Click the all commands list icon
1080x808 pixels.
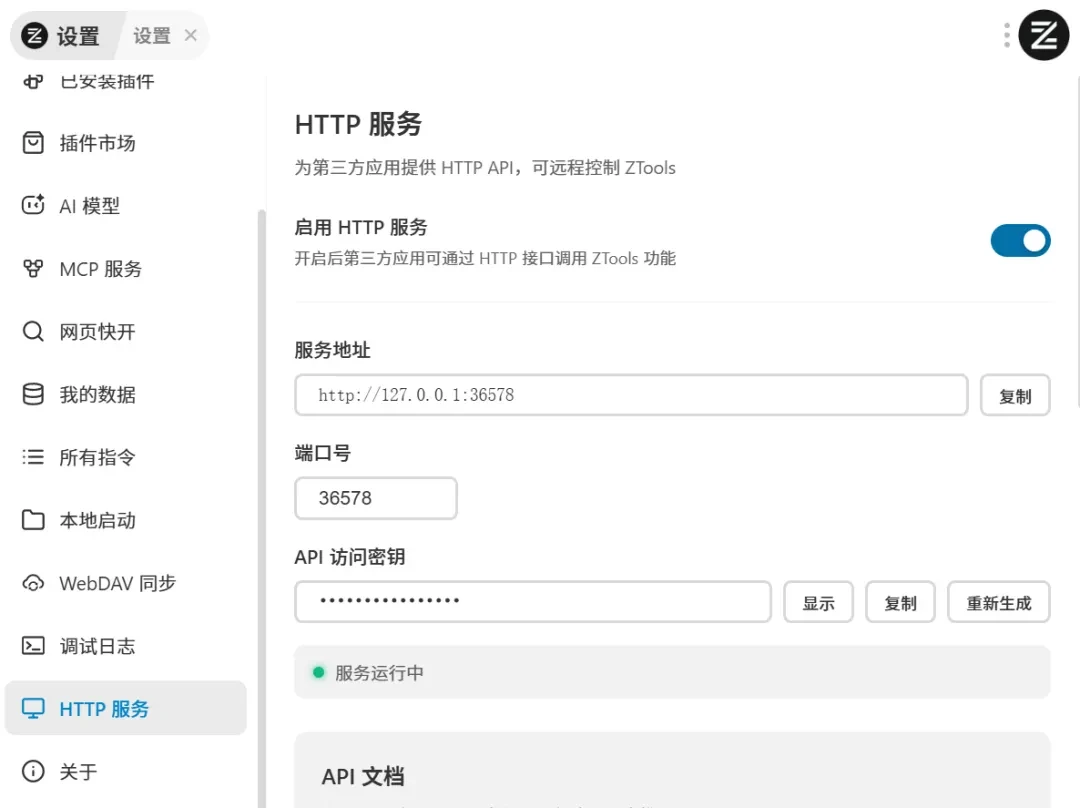[x=33, y=457]
